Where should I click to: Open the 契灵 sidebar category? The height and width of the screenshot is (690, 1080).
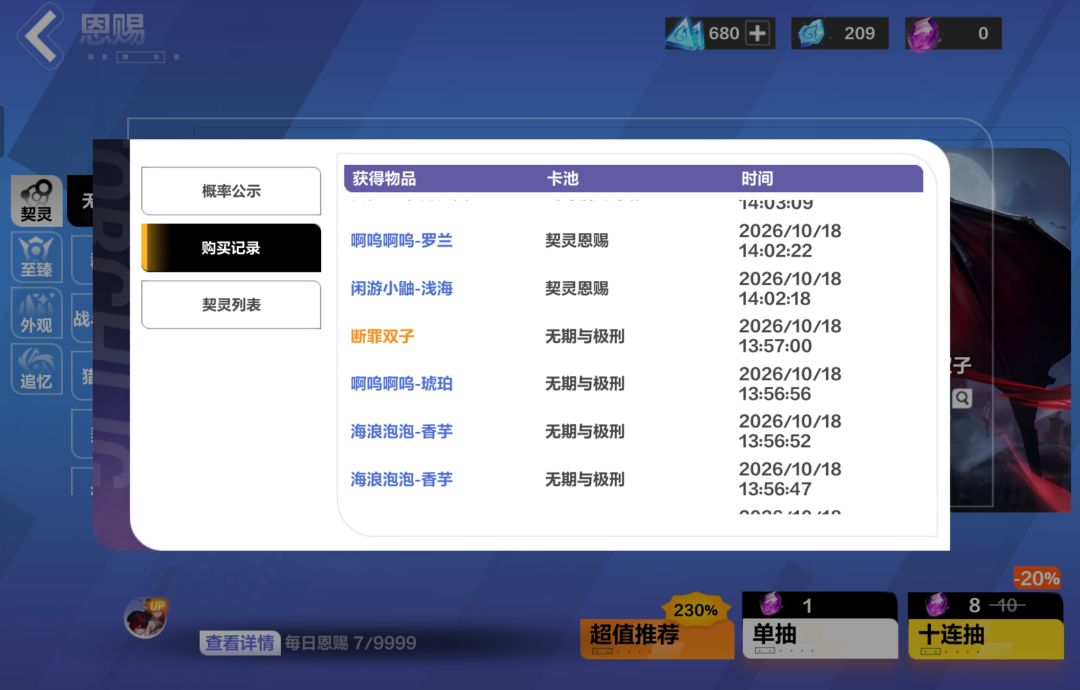coord(37,200)
